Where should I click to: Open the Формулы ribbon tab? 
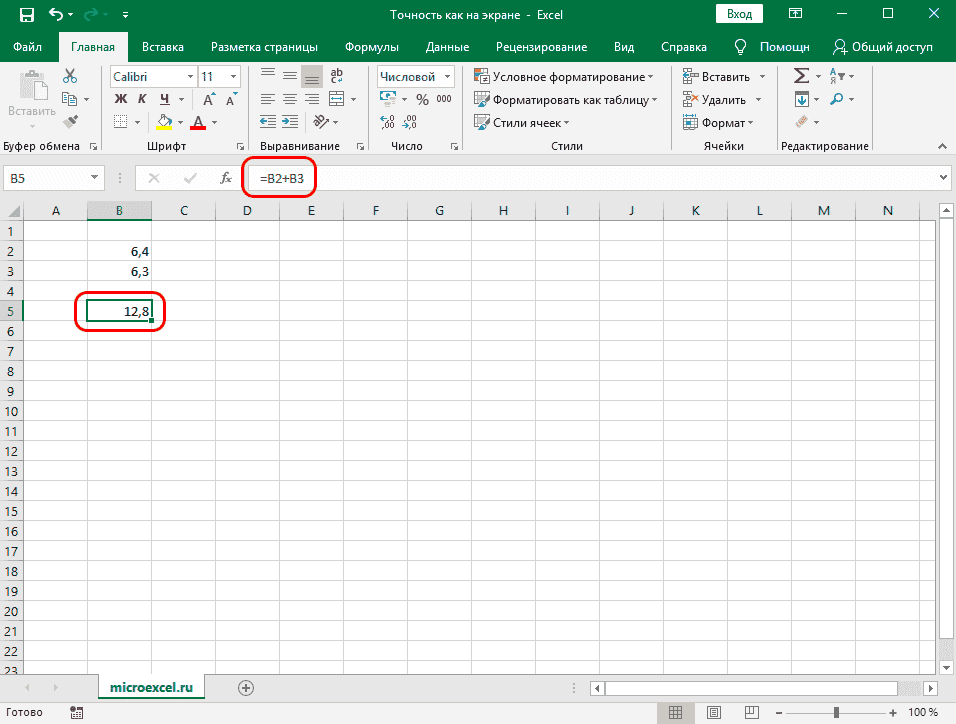pos(371,46)
